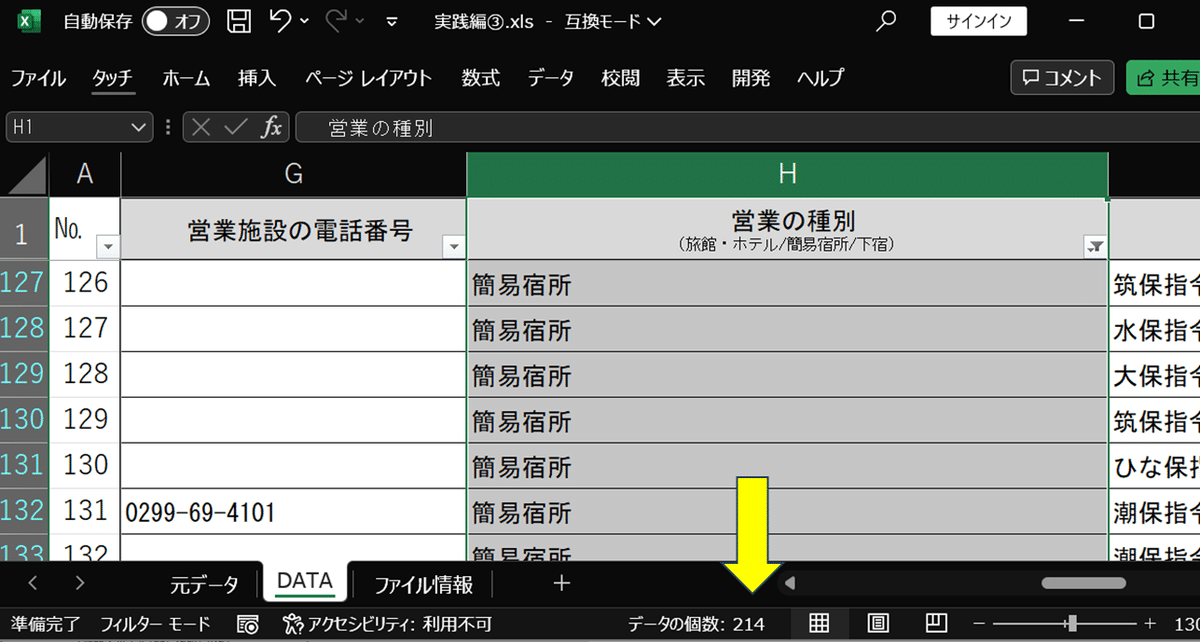Open the ページ レイアウト ribbon tab
The image size is (1200, 642).
pos(369,78)
